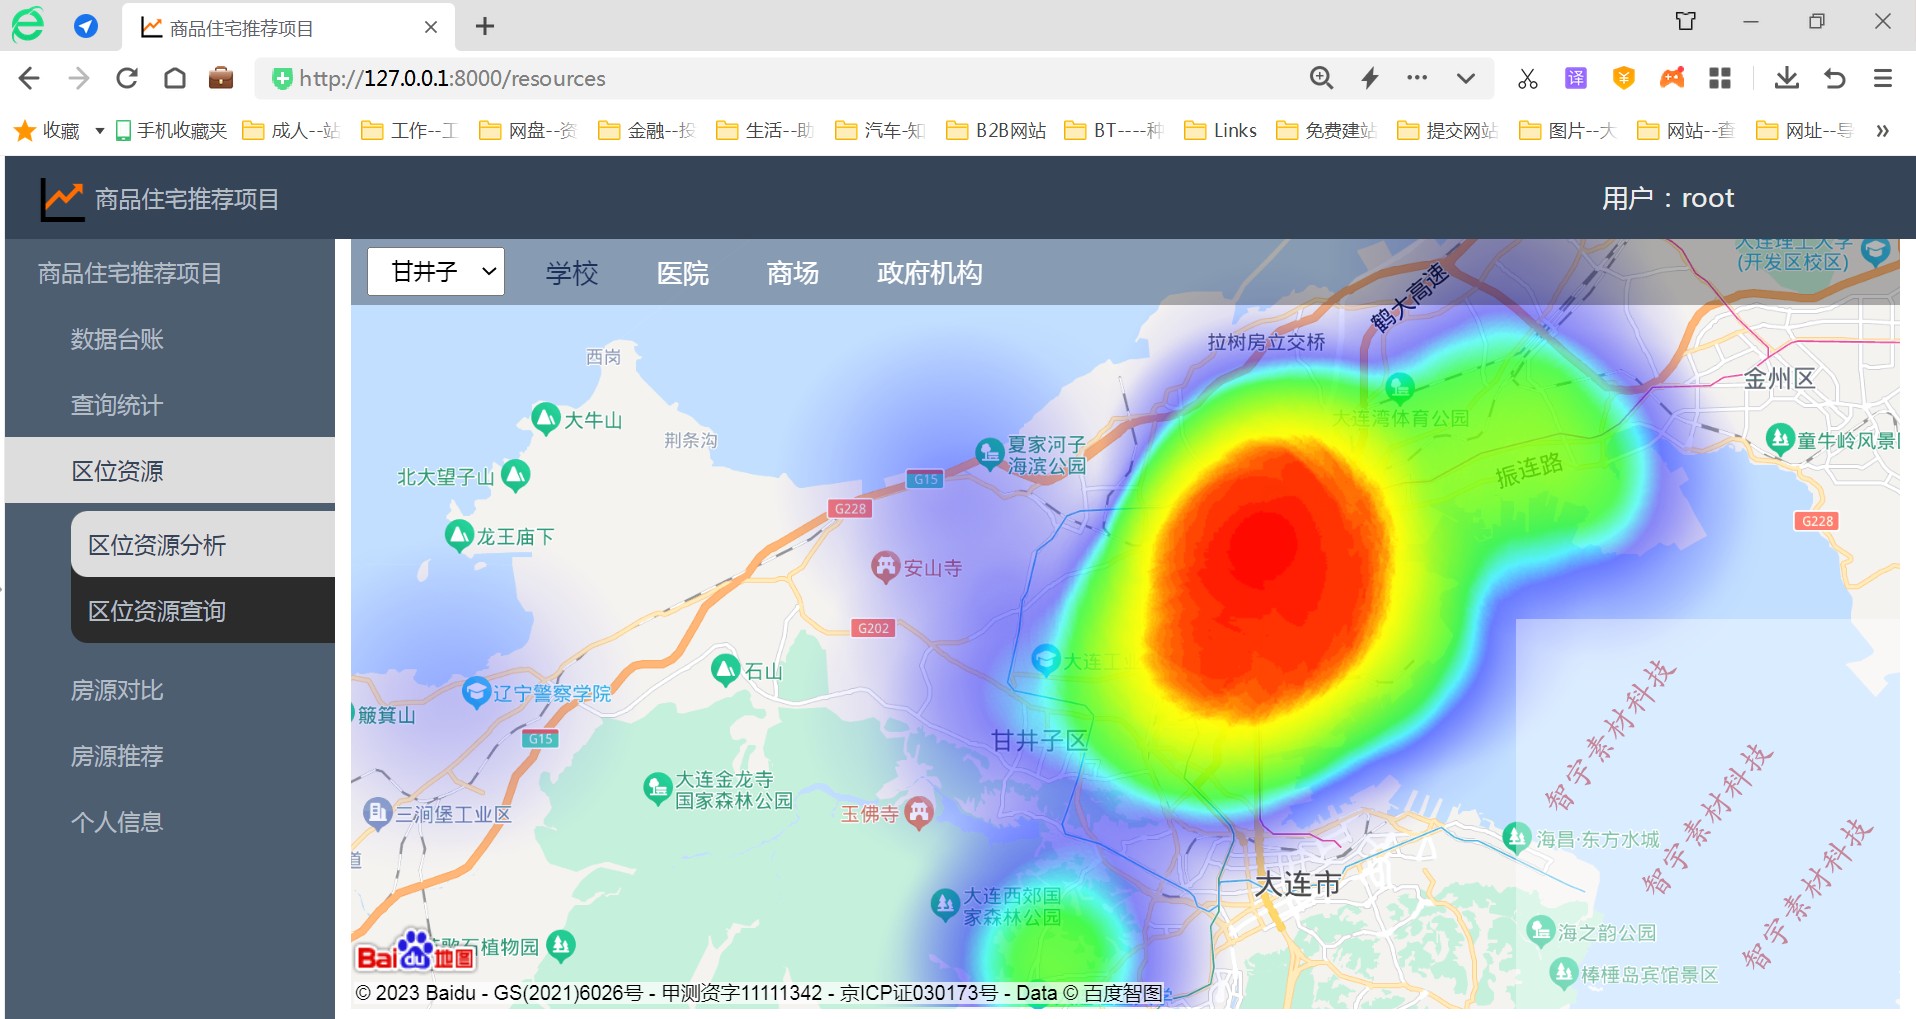Open the three-dots address bar menu
Viewport: 1916px width, 1019px height.
pos(1417,78)
